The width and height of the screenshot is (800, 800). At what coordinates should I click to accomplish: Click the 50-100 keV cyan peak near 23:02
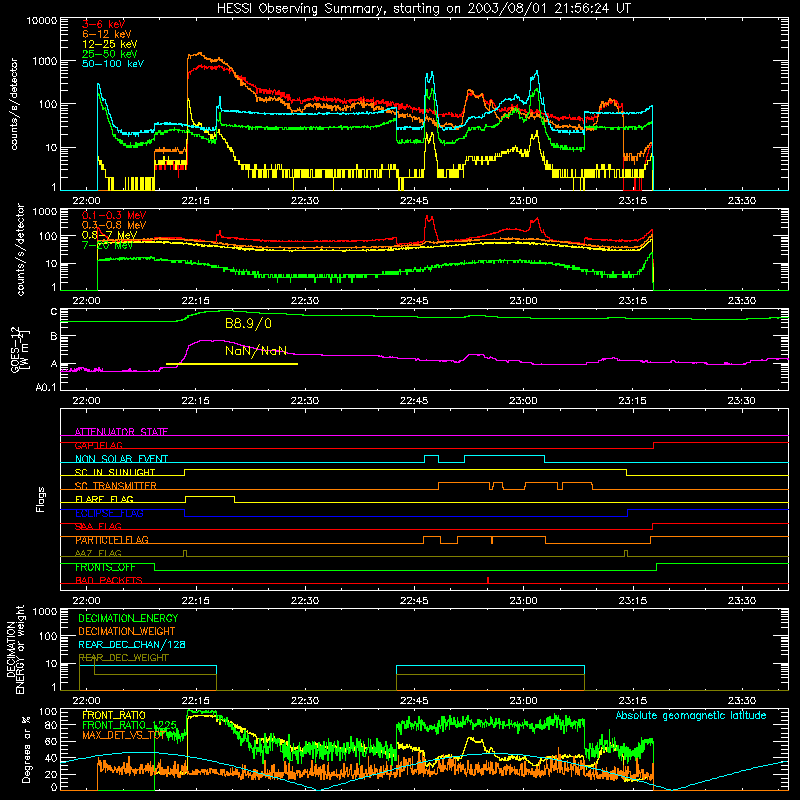tap(536, 74)
